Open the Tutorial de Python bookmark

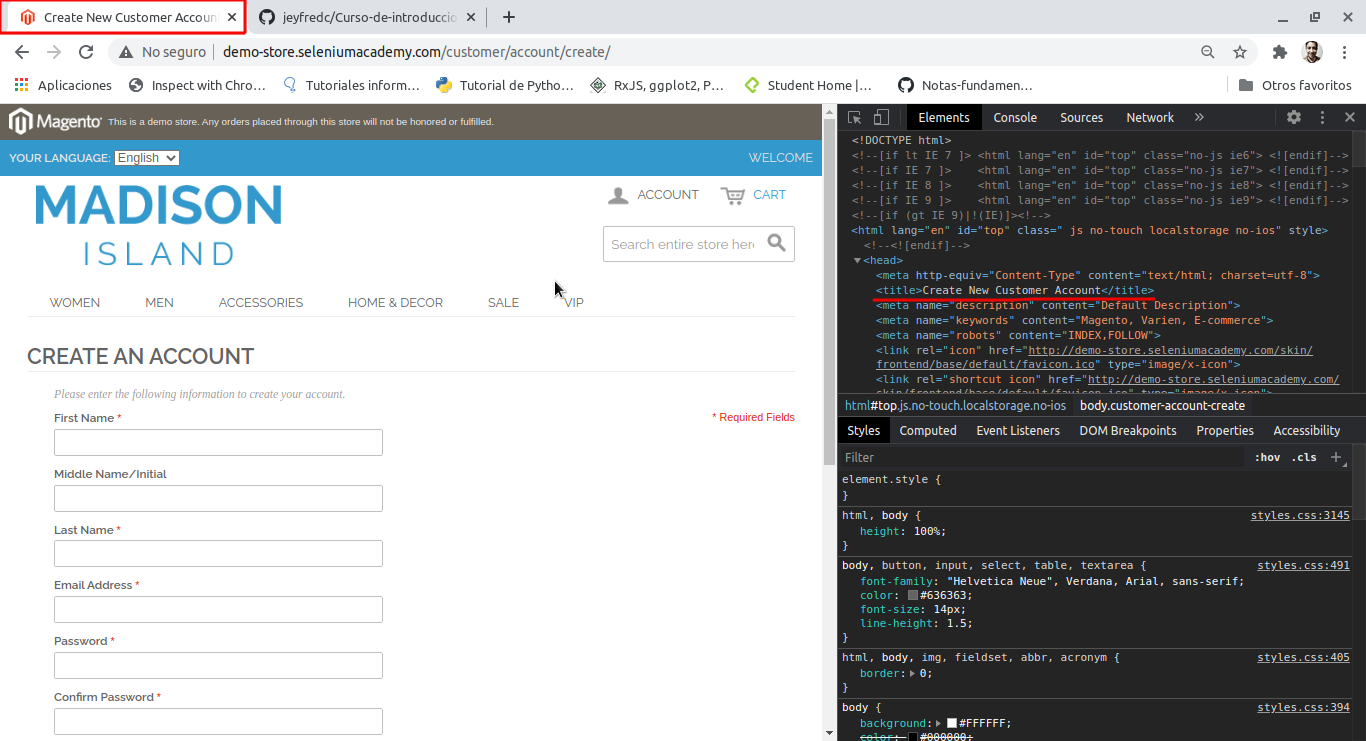[505, 85]
